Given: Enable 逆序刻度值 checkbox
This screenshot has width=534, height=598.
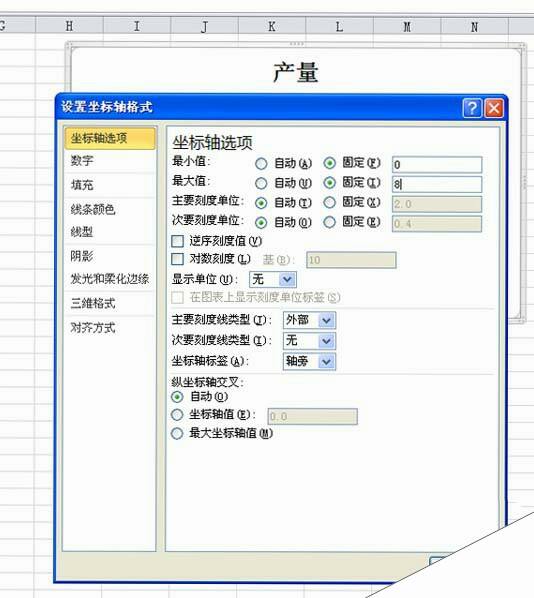Looking at the screenshot, I should [178, 241].
